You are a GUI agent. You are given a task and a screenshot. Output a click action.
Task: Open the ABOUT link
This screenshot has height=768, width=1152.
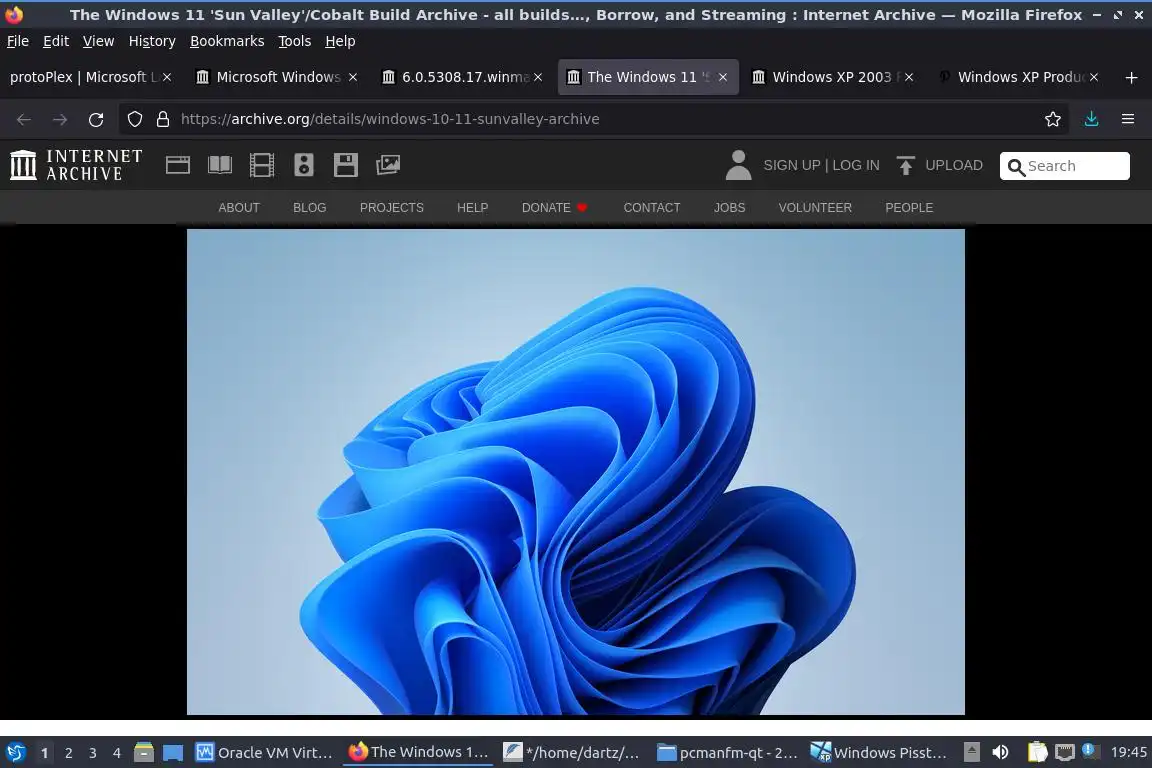click(x=239, y=208)
